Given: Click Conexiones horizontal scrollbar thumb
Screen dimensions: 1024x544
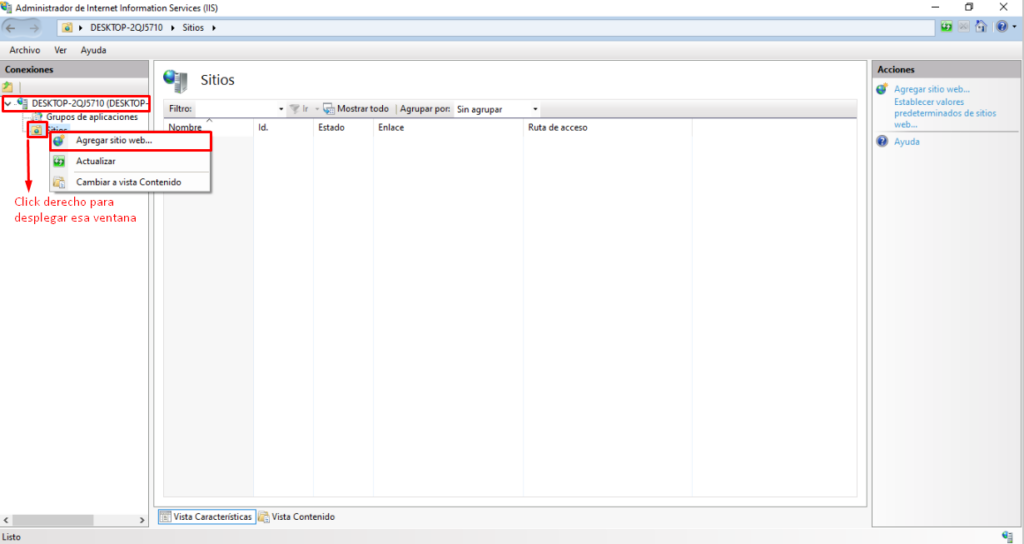Looking at the screenshot, I should pyautogui.click(x=53, y=520).
